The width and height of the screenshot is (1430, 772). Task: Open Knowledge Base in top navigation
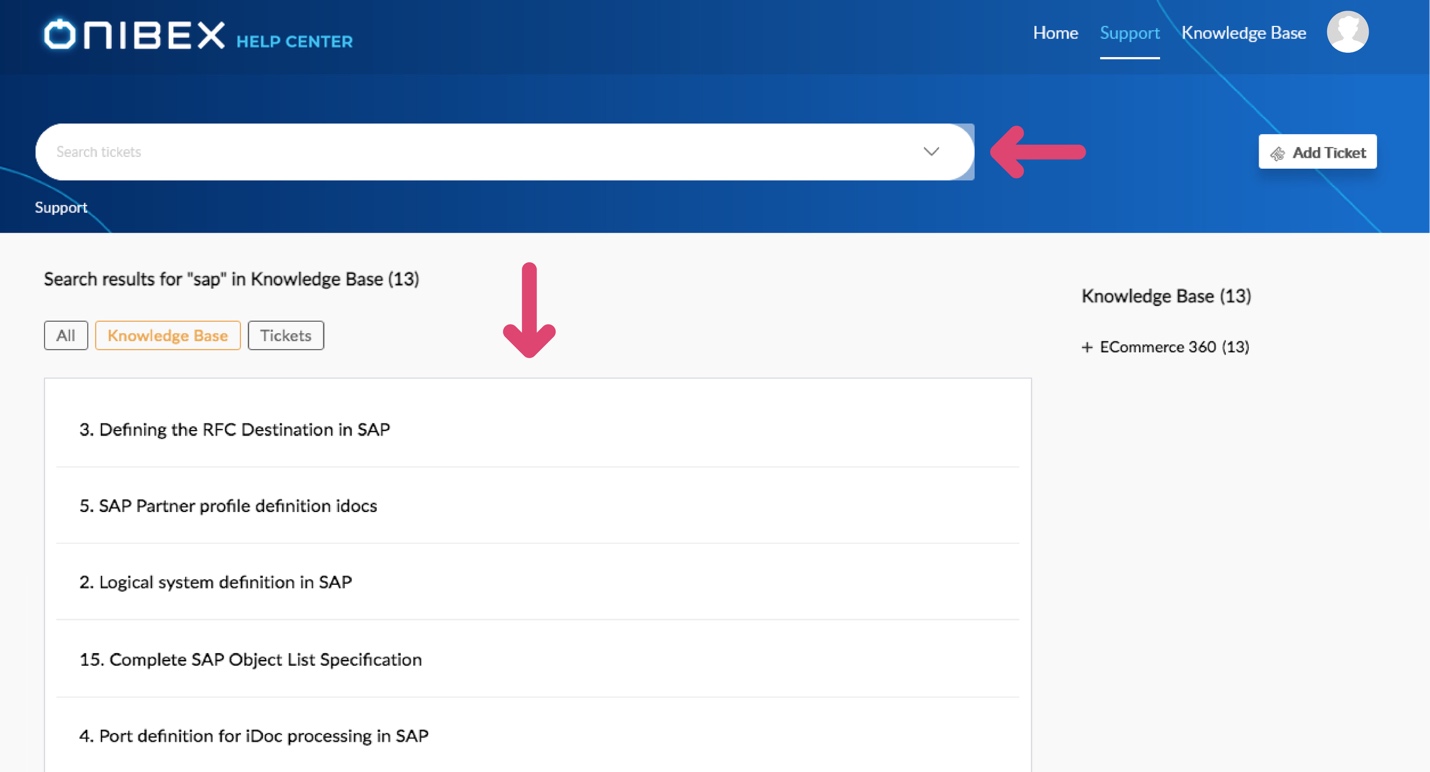click(x=1243, y=33)
